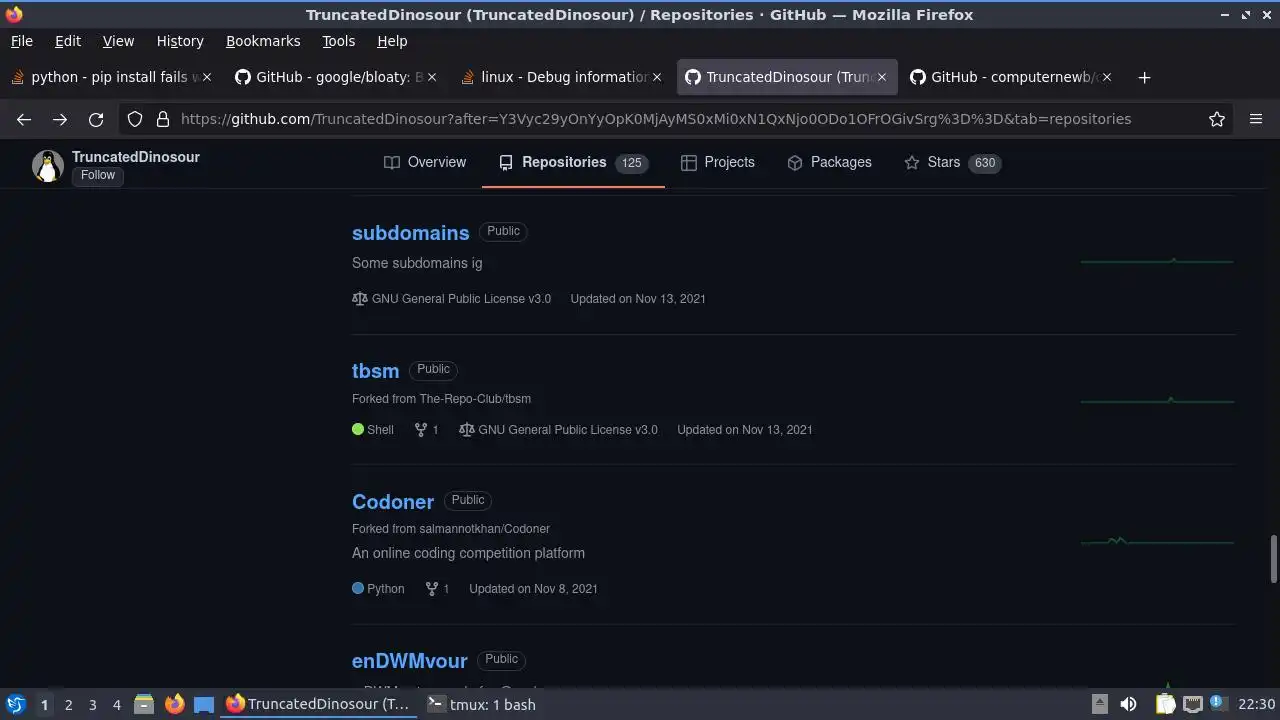1280x720 pixels.
Task: Go to the The-Repo-Club/tbsm source repo
Action: point(475,398)
